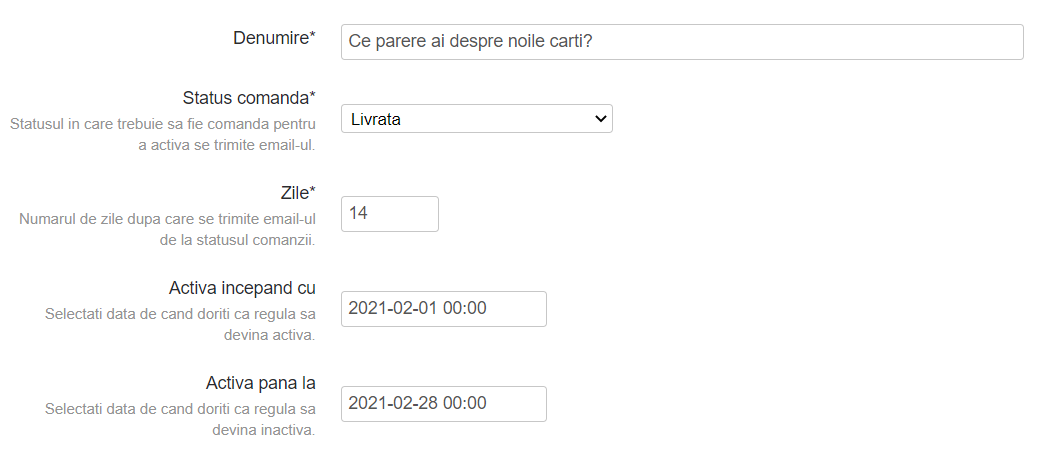Viewport: 1054px width, 456px height.
Task: Click the description under Activa incepand cu
Action: click(x=180, y=324)
